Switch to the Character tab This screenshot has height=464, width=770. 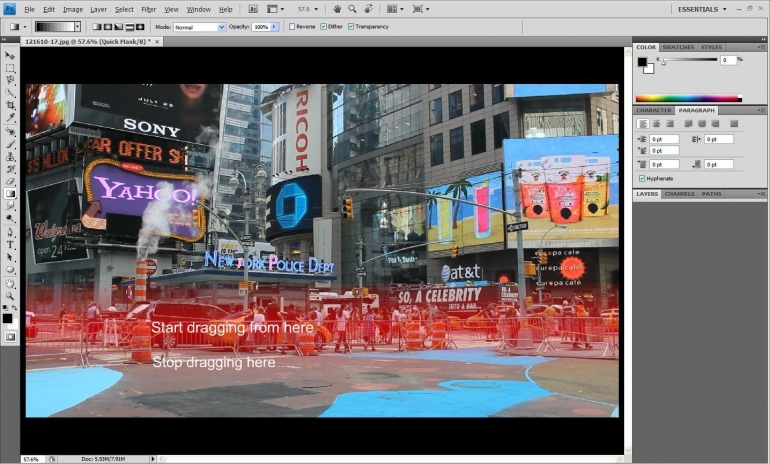(654, 110)
